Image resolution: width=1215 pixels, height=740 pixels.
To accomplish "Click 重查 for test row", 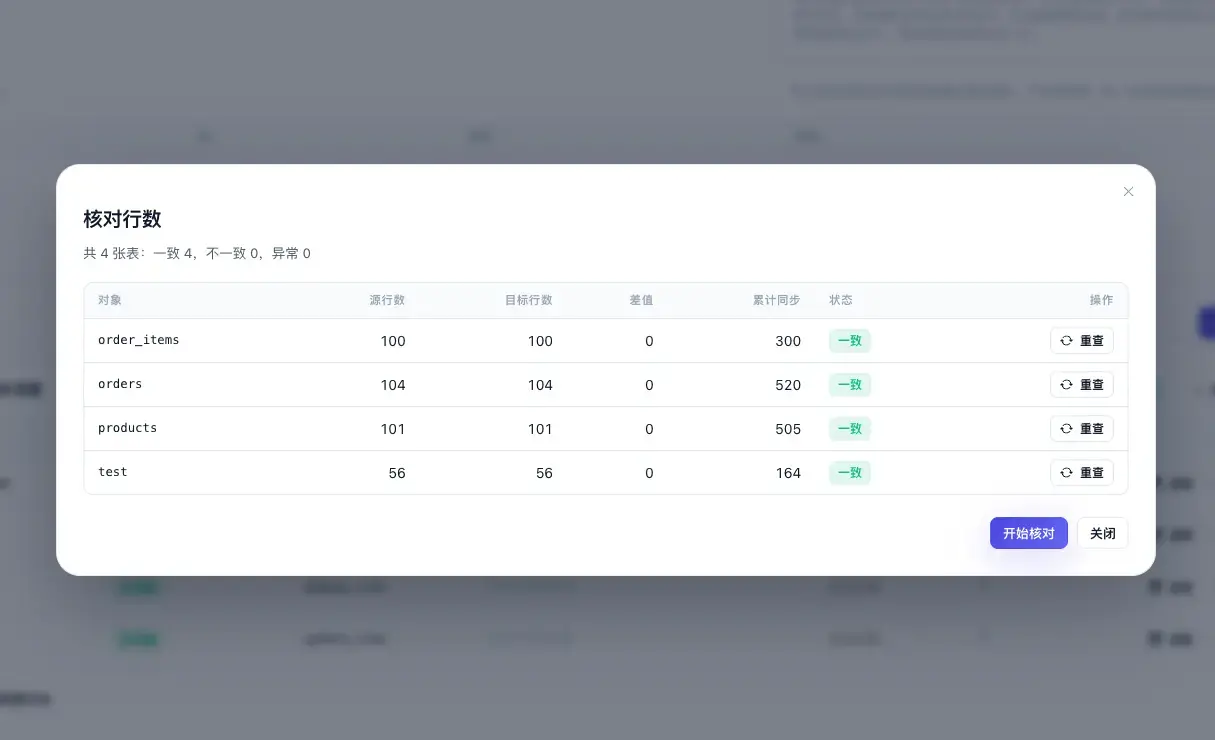I will (x=1082, y=473).
